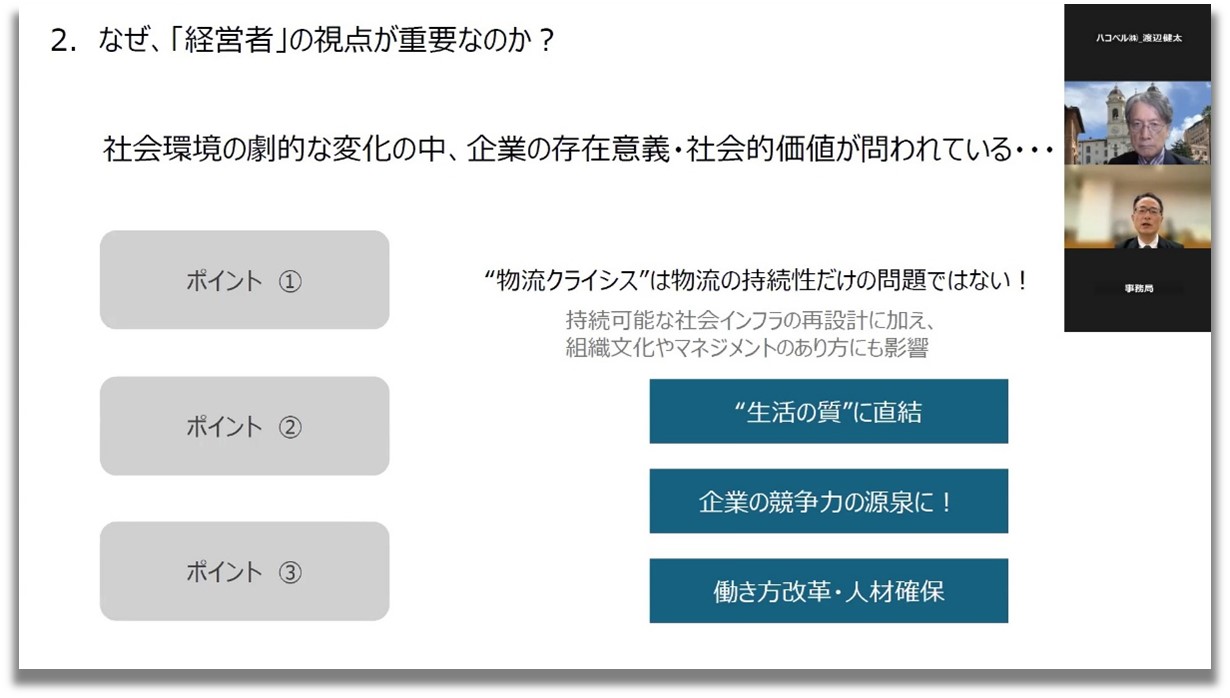Image resolution: width=1230 pixels, height=698 pixels.
Task: Select the ポイント ② gray button
Action: [244, 427]
